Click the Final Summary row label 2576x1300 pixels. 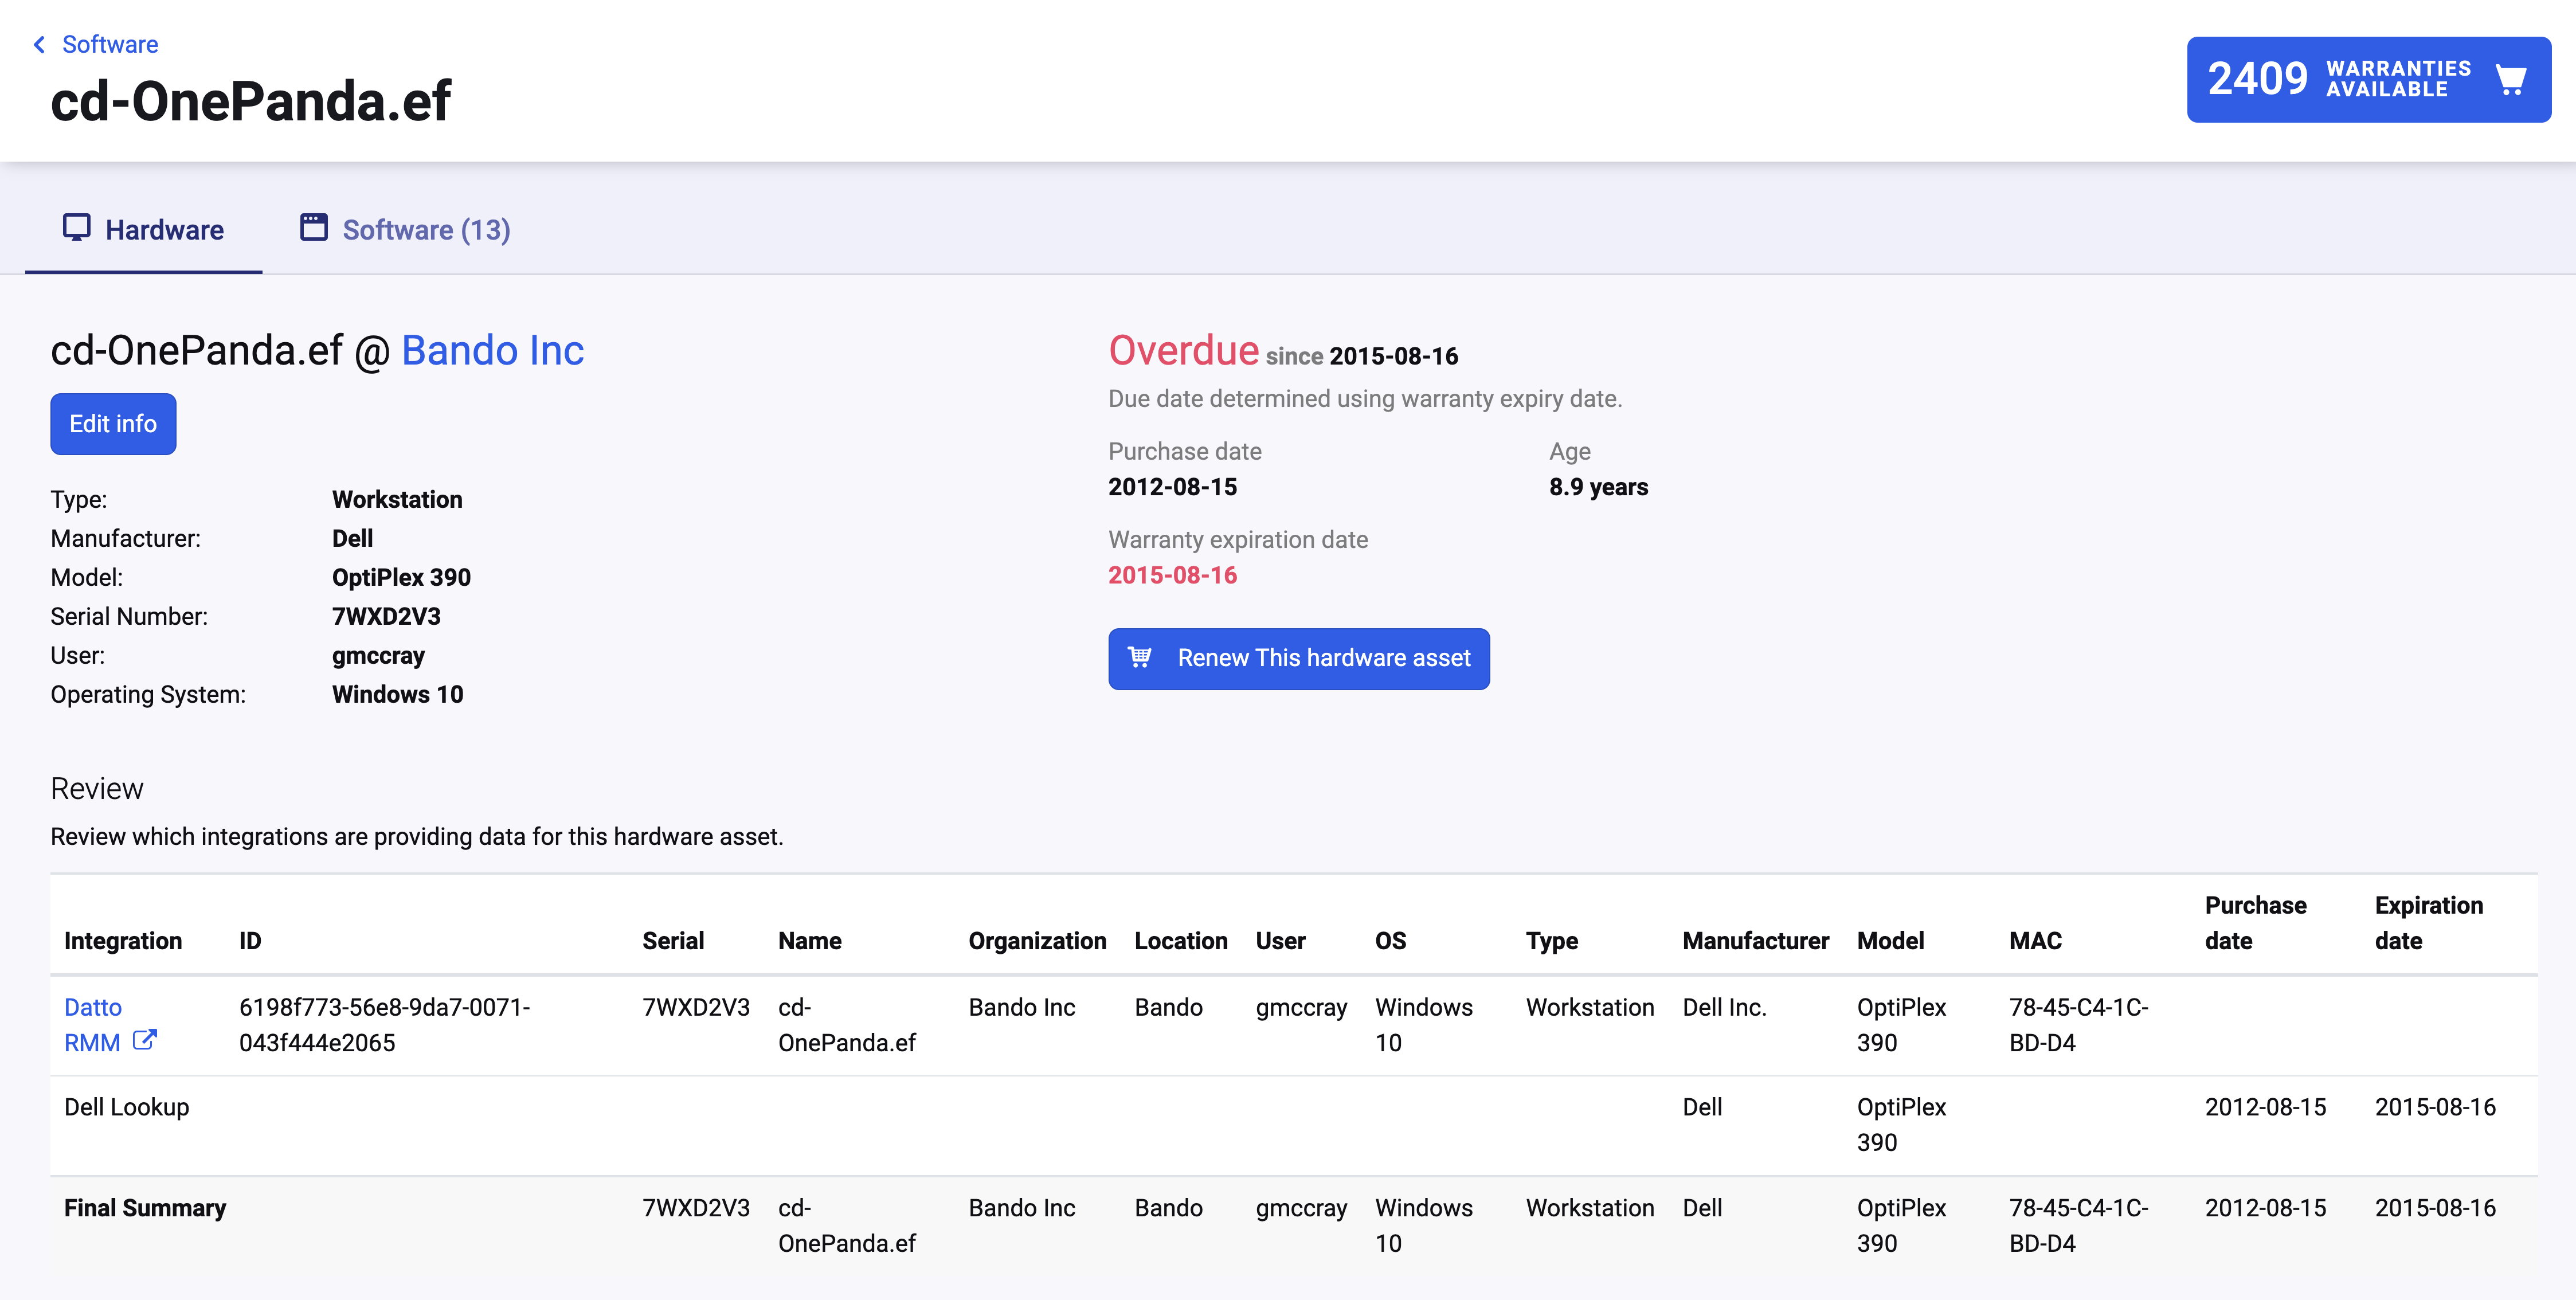click(x=145, y=1208)
